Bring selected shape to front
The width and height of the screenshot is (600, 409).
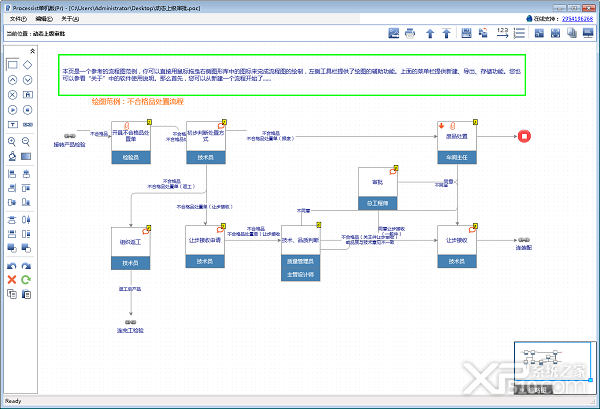(x=12, y=248)
